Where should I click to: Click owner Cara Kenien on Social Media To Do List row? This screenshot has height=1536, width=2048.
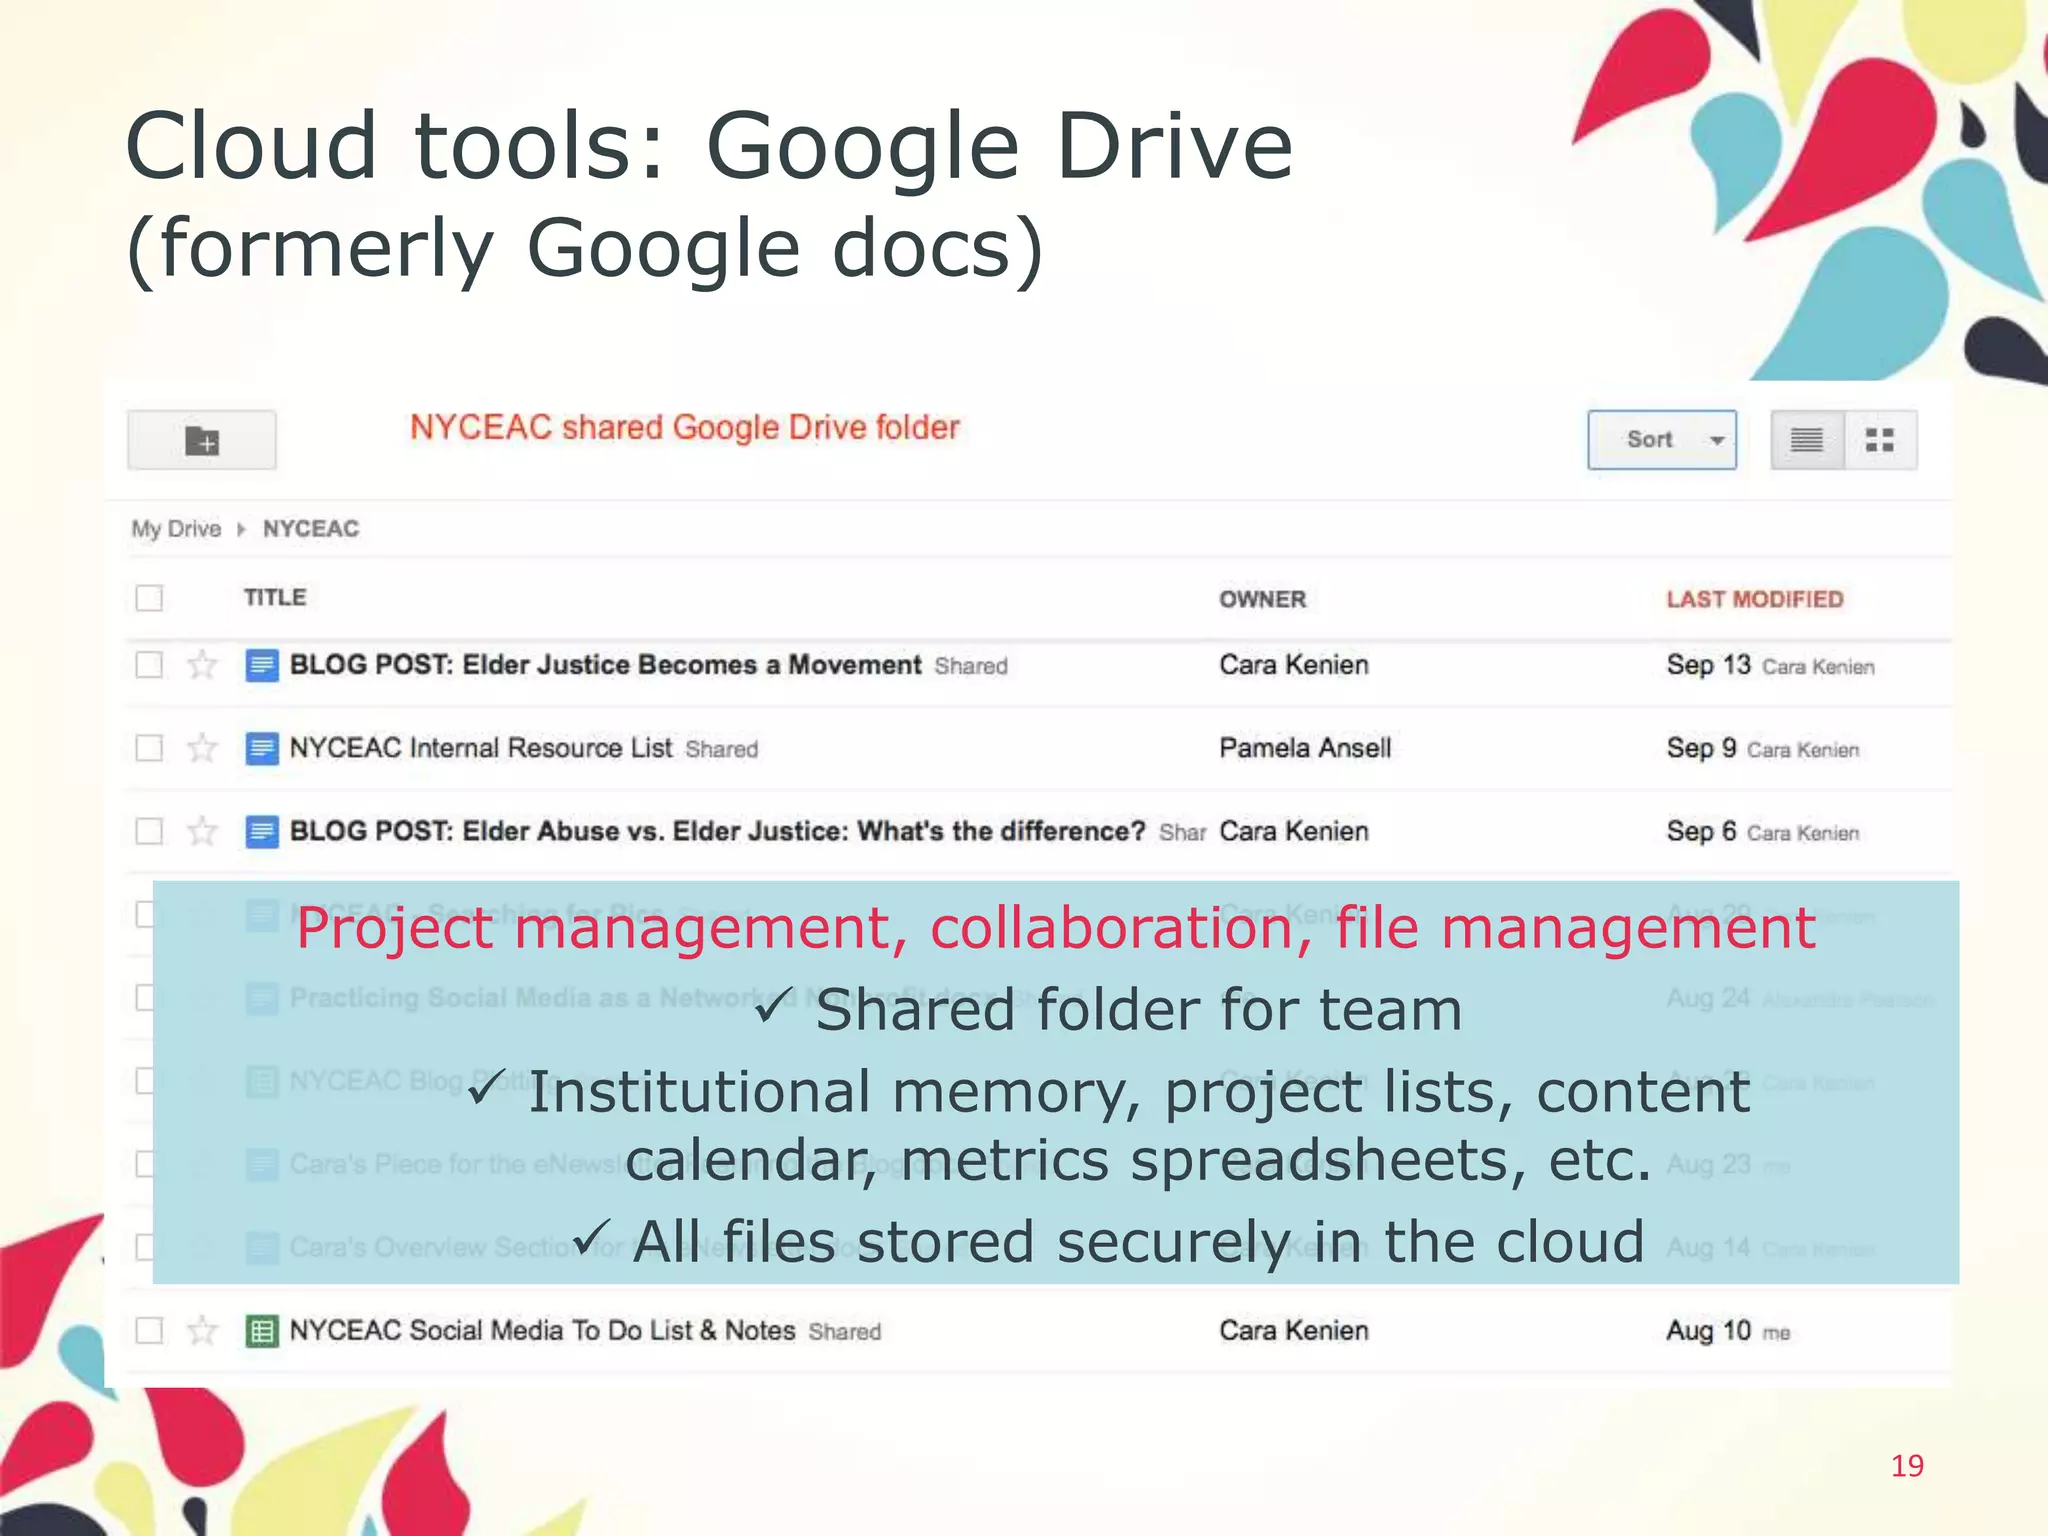(1294, 1330)
